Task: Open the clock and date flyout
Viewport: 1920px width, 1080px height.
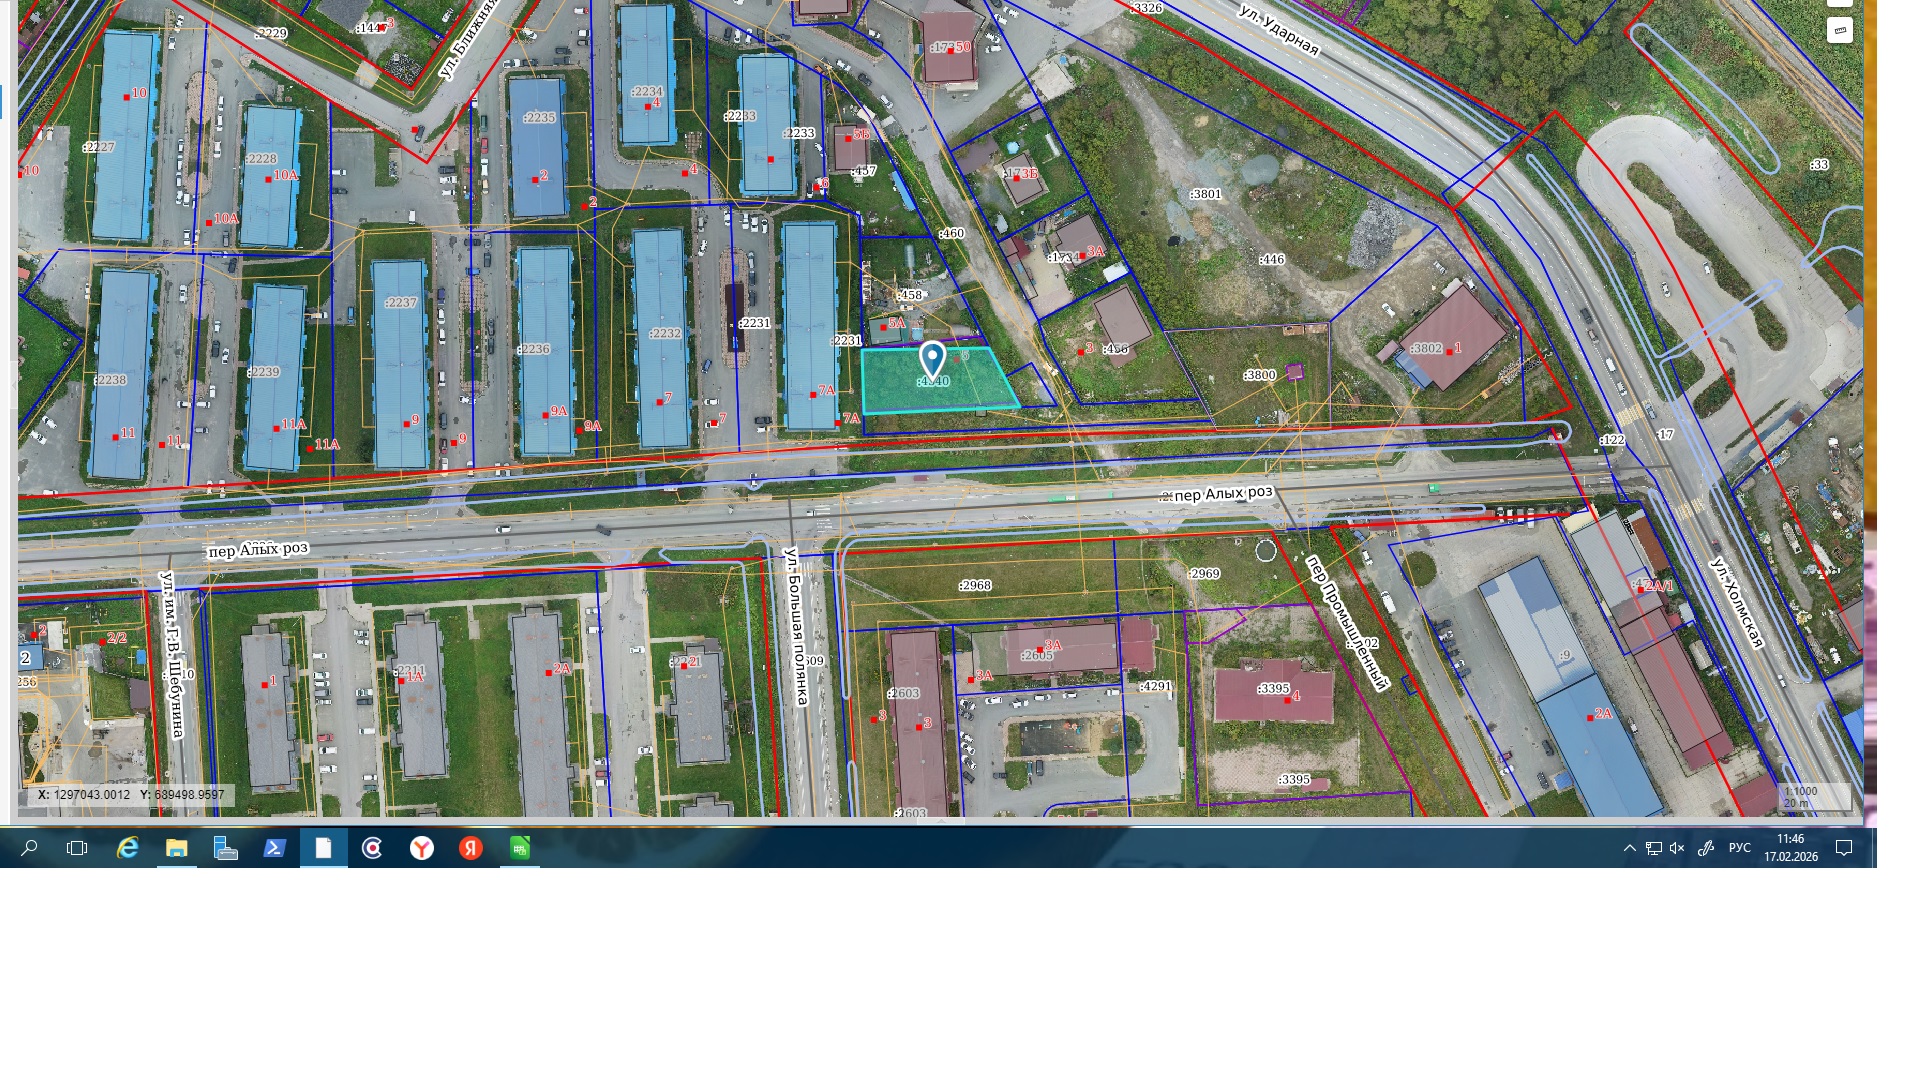Action: coord(1790,848)
